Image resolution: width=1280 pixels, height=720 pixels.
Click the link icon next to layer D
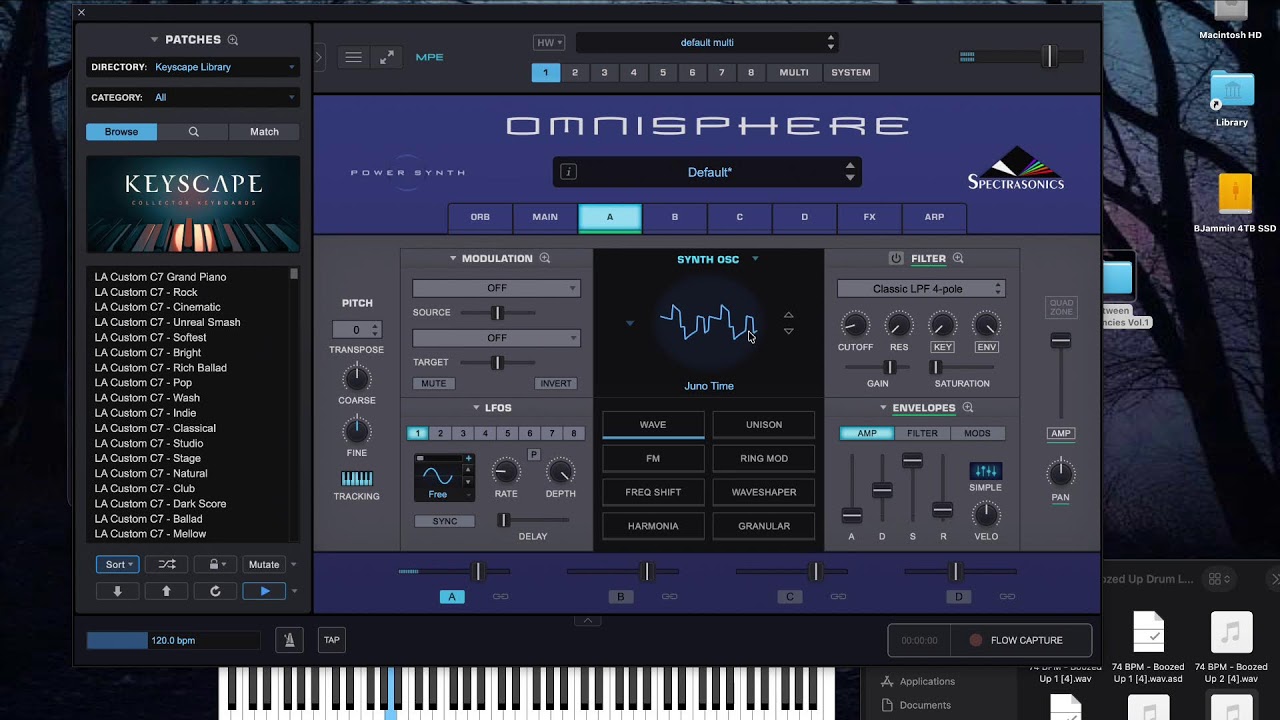point(1008,597)
